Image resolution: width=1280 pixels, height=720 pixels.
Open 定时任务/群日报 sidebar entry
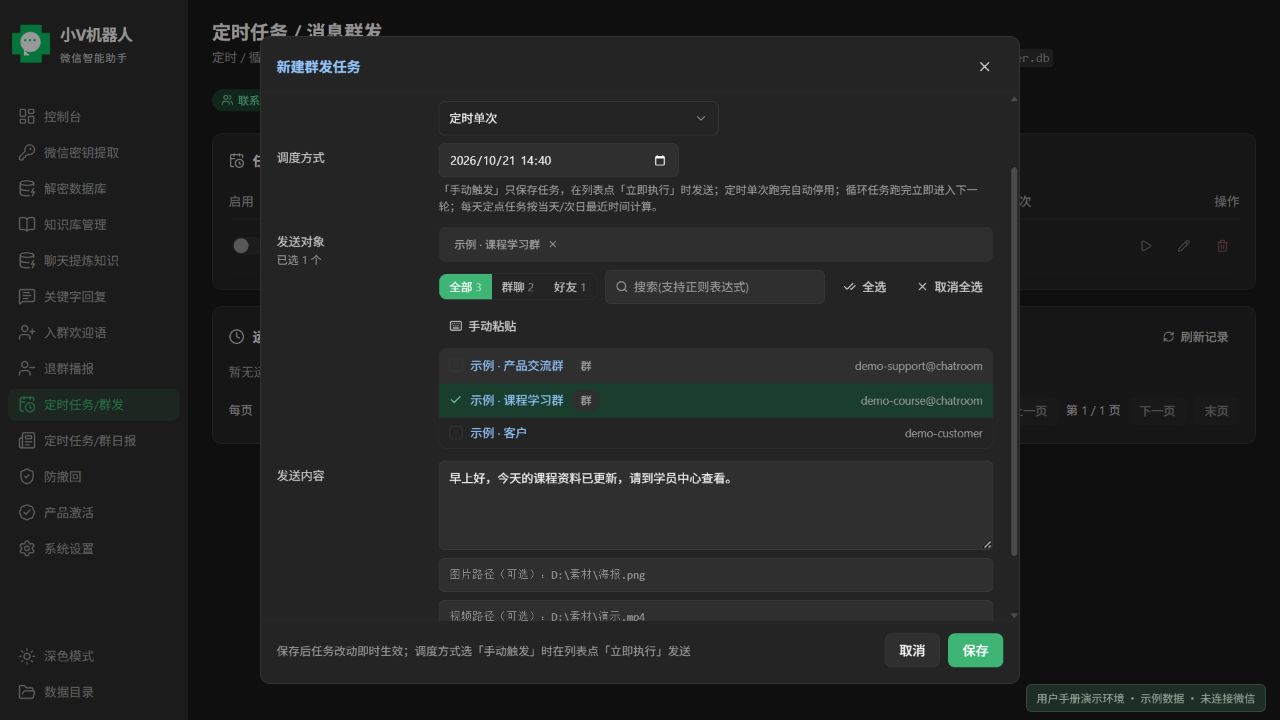tap(93, 441)
